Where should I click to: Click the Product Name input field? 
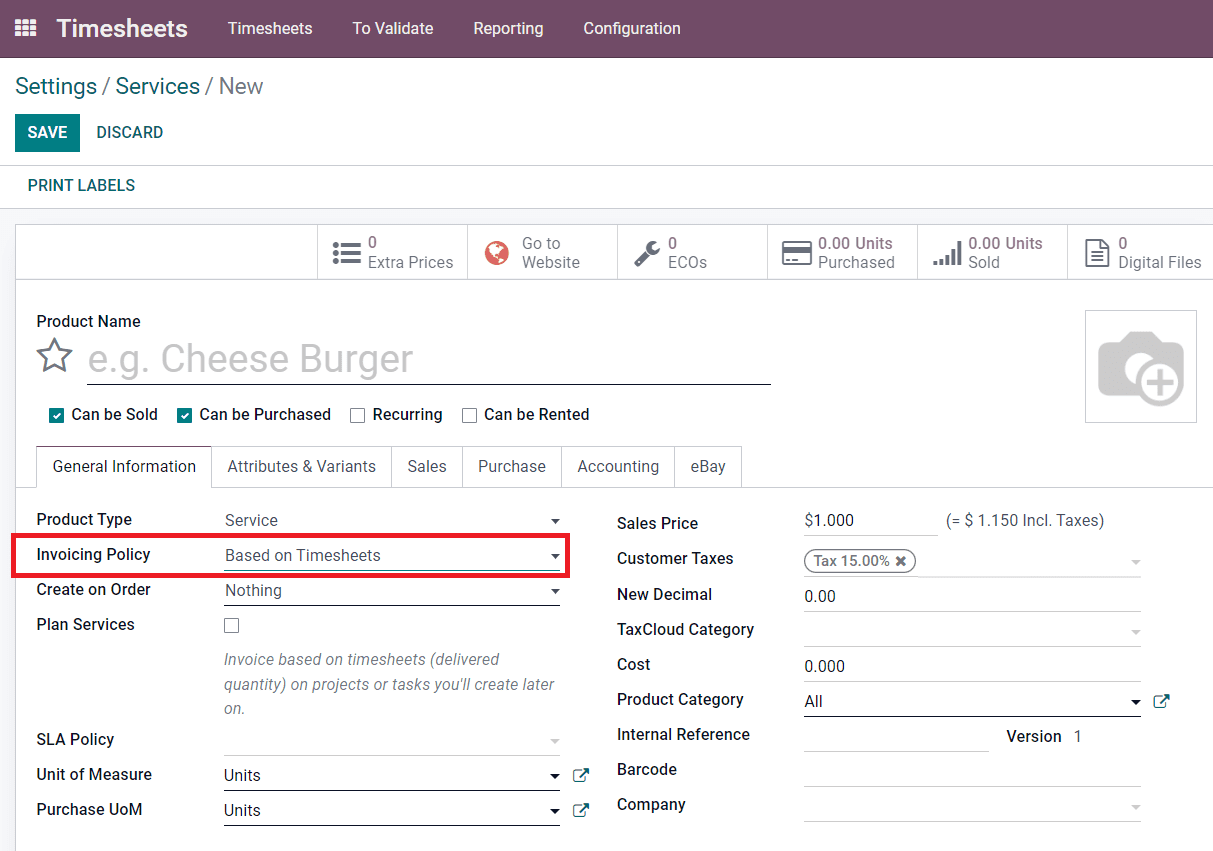tap(400, 359)
